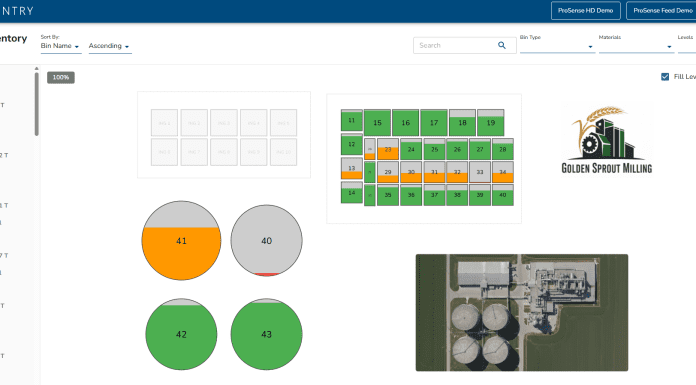Open bin 19 details

pyautogui.click(x=490, y=123)
